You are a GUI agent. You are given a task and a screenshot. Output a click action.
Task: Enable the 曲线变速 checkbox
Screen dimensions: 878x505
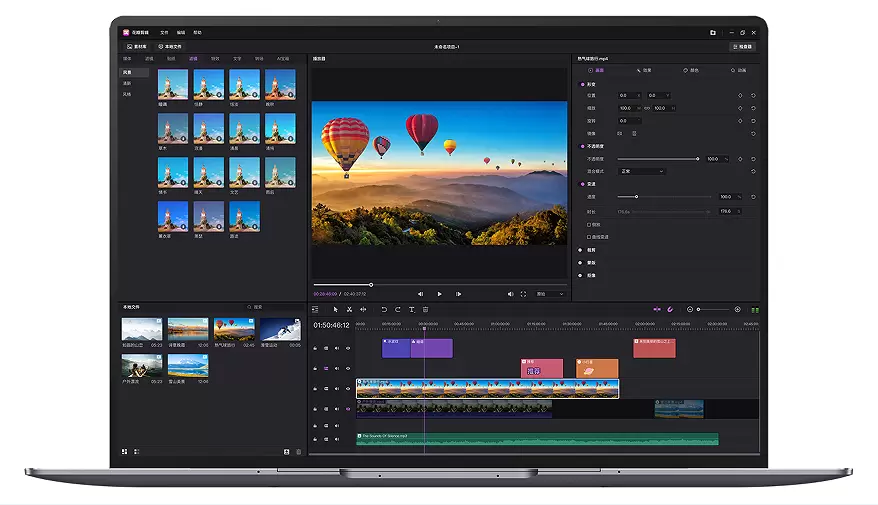pyautogui.click(x=590, y=237)
